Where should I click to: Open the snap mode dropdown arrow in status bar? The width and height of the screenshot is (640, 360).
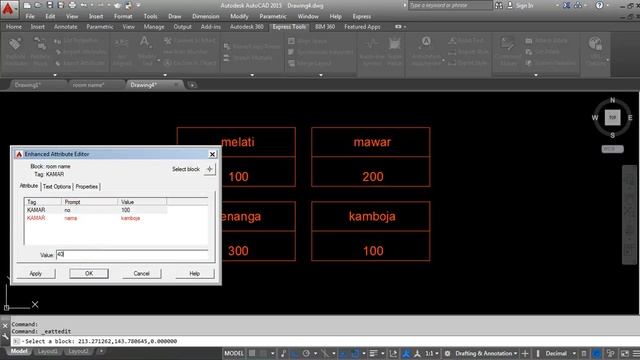pyautogui.click(x=272, y=353)
